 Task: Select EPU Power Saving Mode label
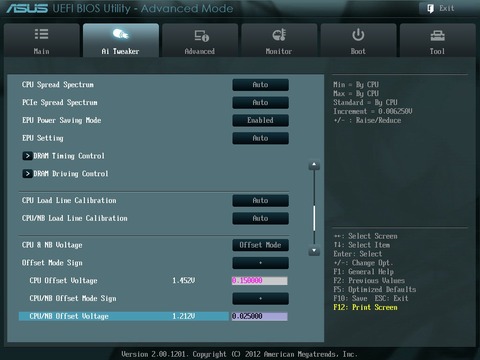pos(61,120)
